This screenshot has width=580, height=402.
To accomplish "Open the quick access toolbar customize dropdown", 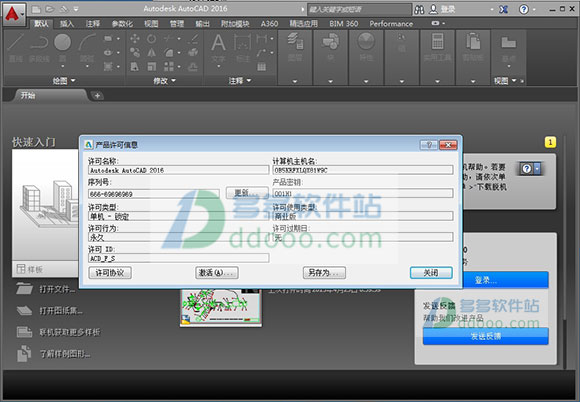I will tap(76, 9).
